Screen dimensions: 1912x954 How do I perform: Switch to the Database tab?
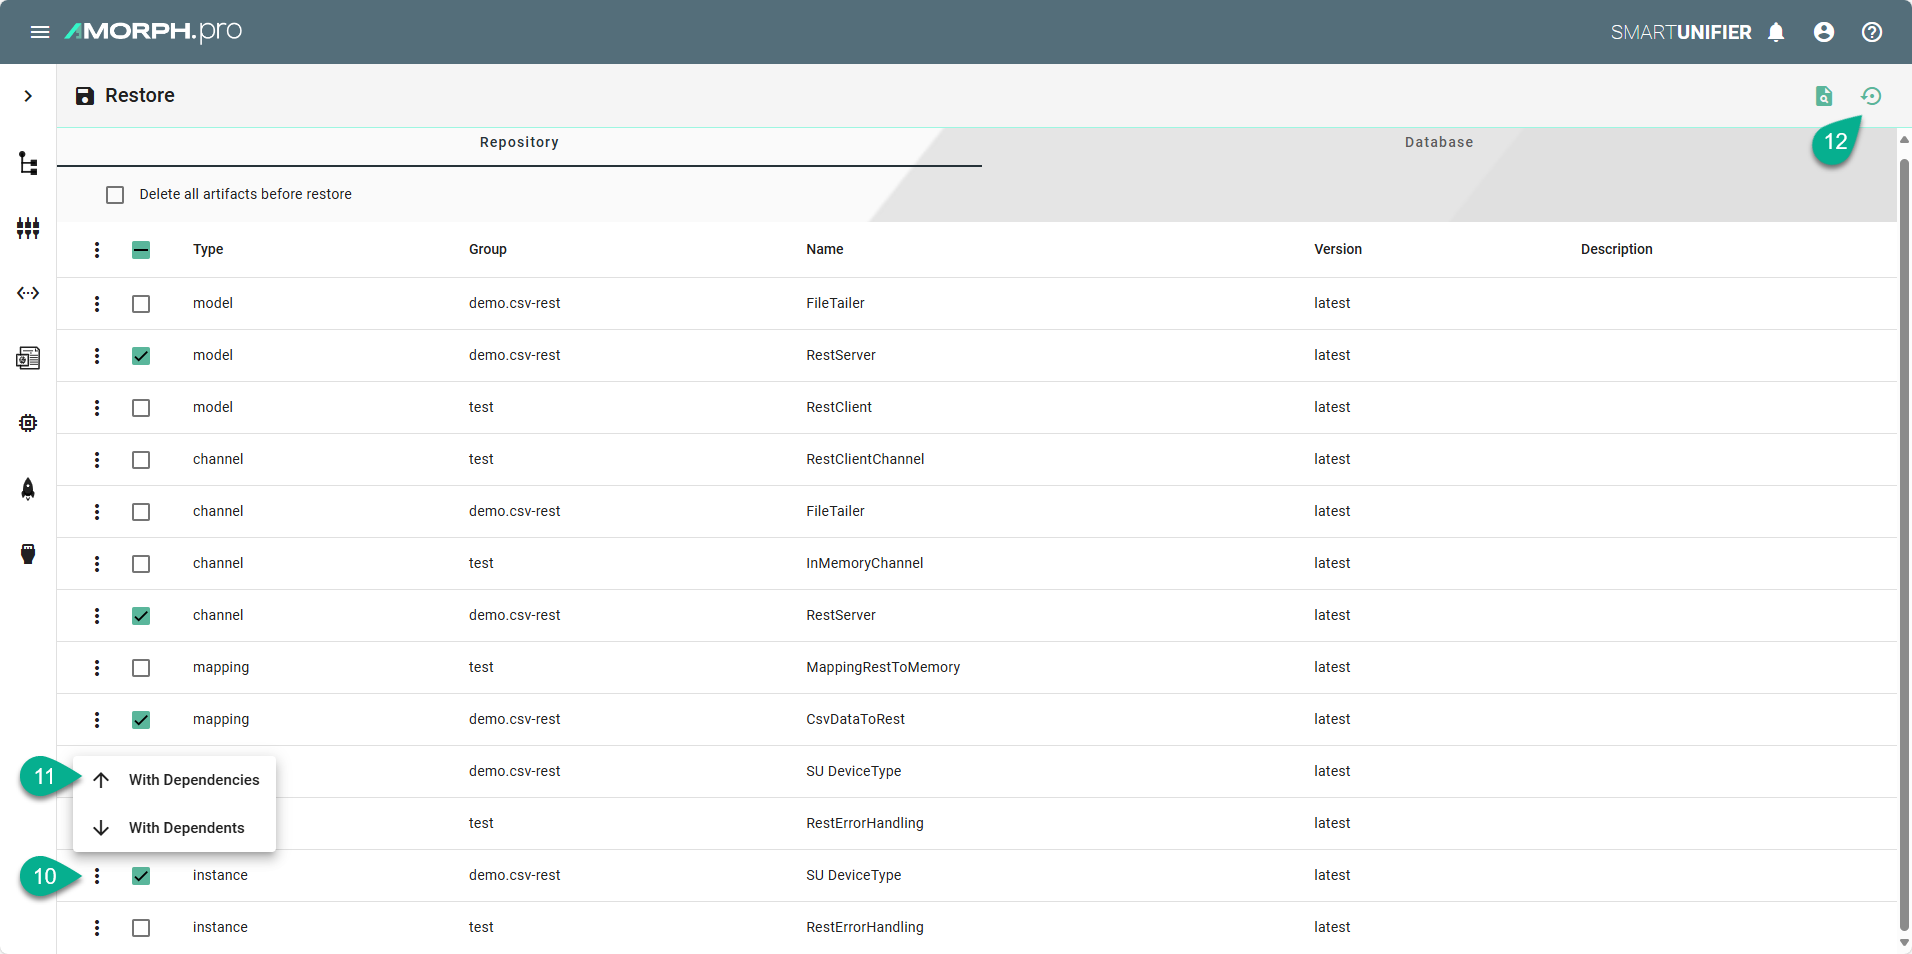point(1438,143)
